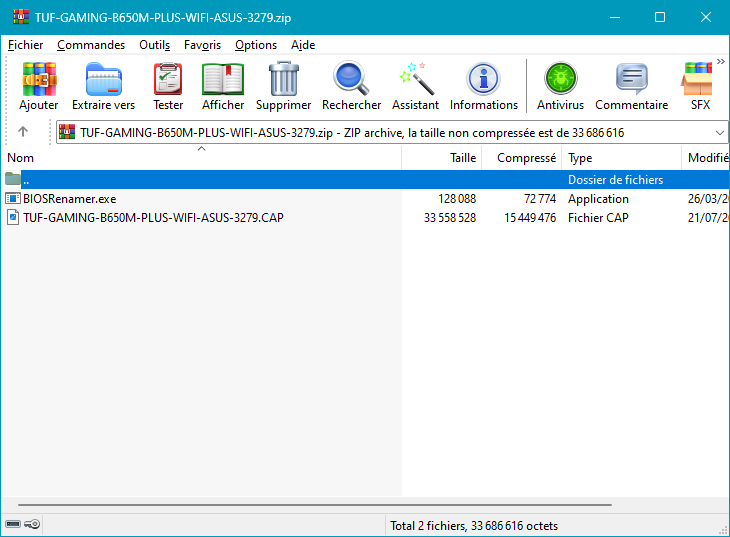The width and height of the screenshot is (730, 537).
Task: Click the parent folder icon
Action: click(13, 179)
